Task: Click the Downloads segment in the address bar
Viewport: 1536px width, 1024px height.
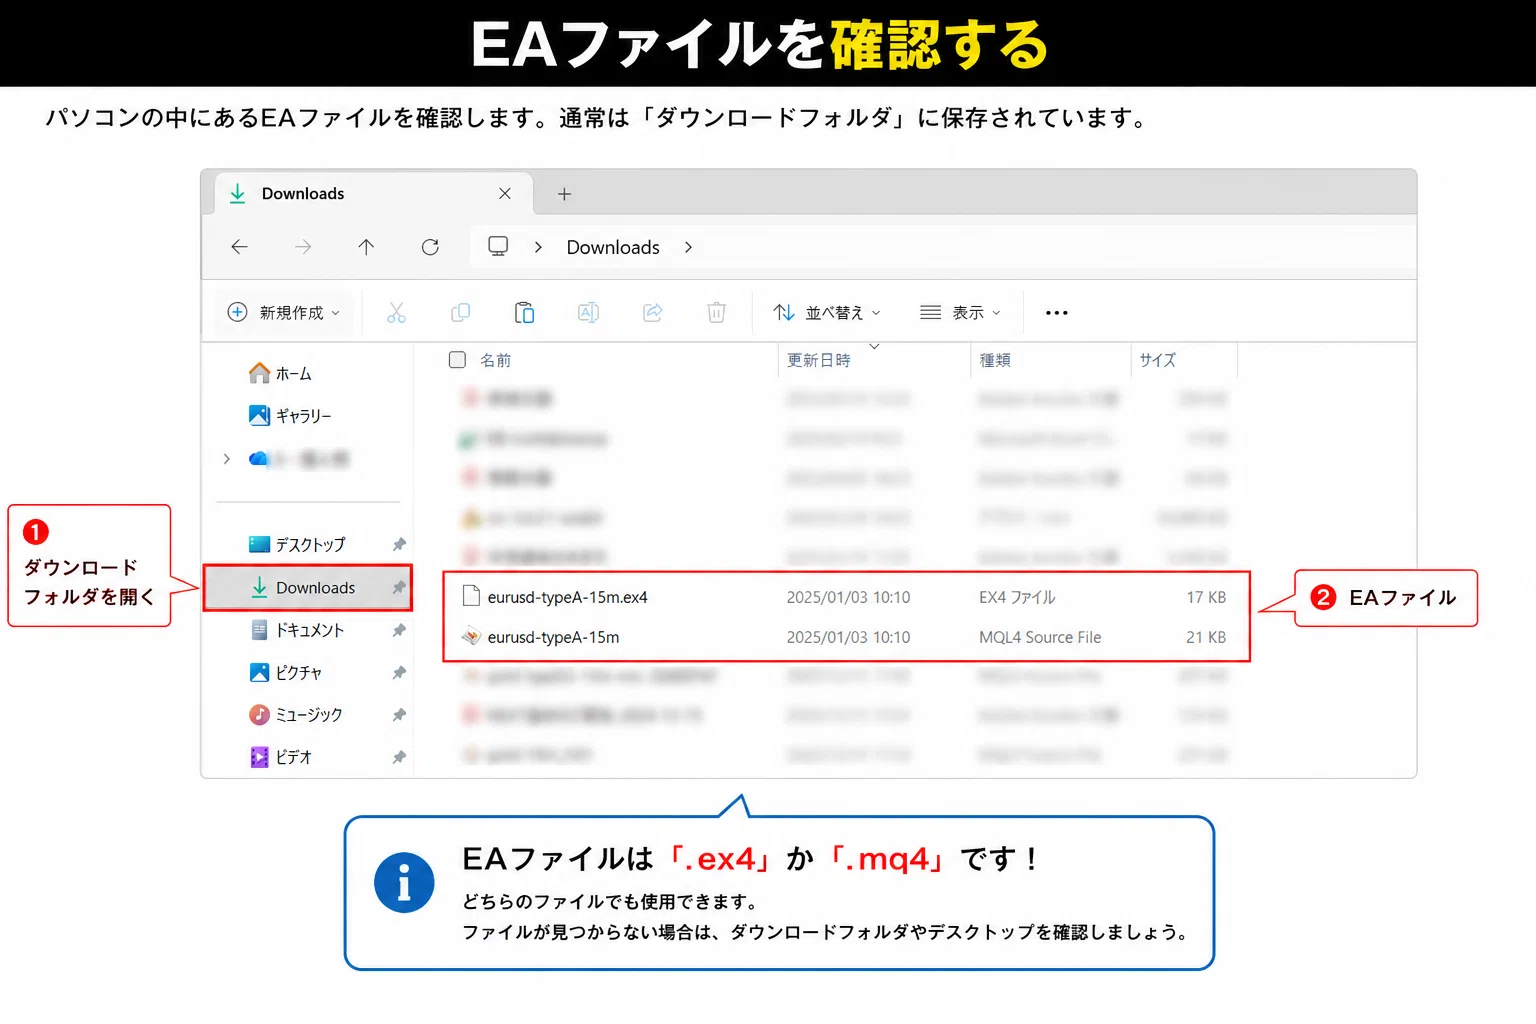Action: (x=613, y=247)
